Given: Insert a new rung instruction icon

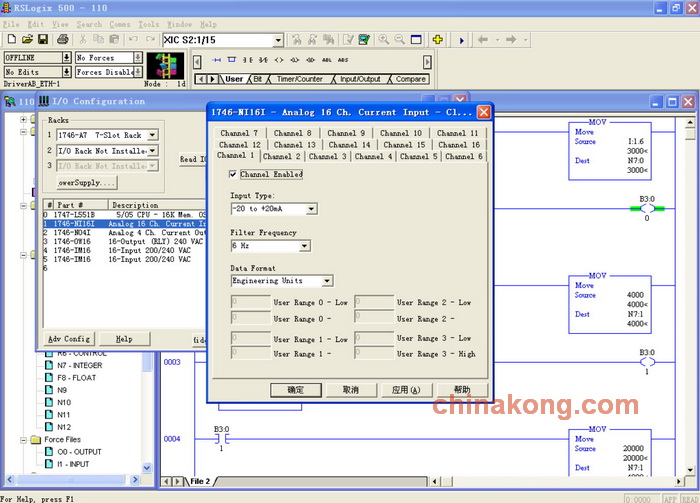Looking at the screenshot, I should coord(217,60).
